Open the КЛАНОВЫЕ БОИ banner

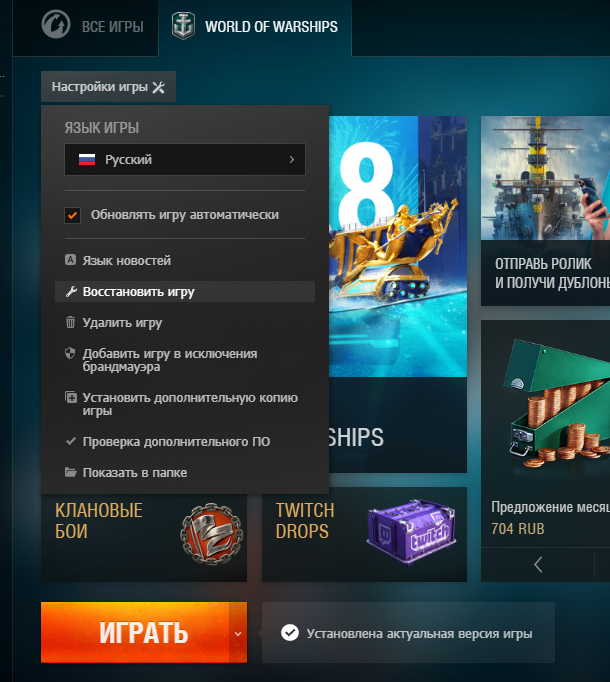(x=144, y=538)
